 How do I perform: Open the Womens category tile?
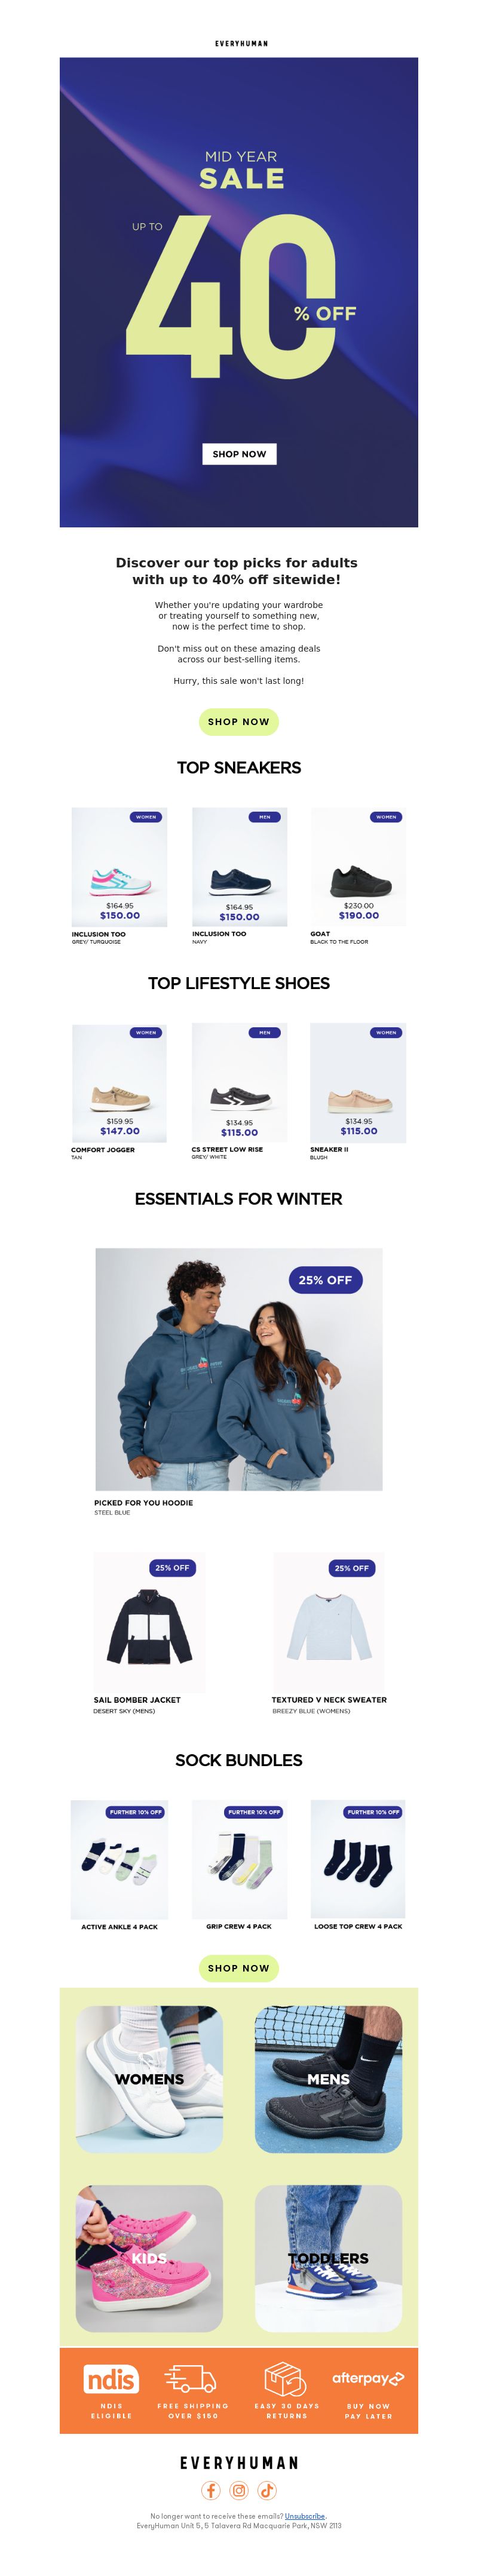[149, 2079]
